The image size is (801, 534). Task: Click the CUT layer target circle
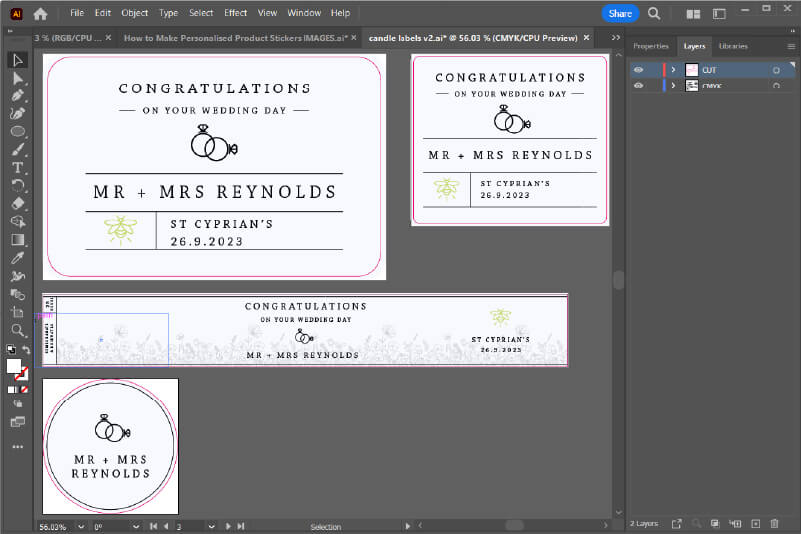click(776, 70)
